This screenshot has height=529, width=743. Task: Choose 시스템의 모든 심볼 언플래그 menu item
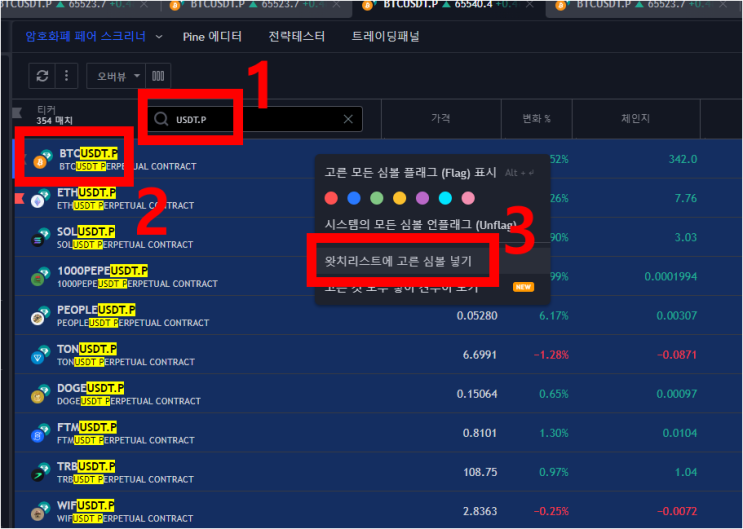420,225
